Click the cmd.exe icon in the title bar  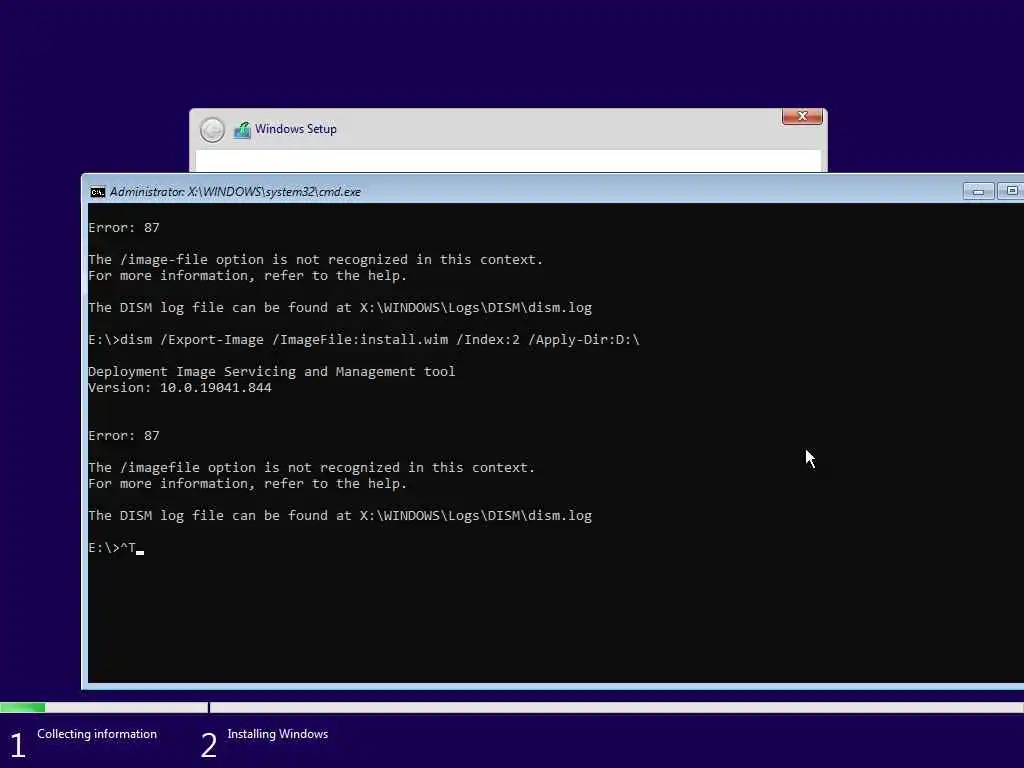click(x=97, y=192)
